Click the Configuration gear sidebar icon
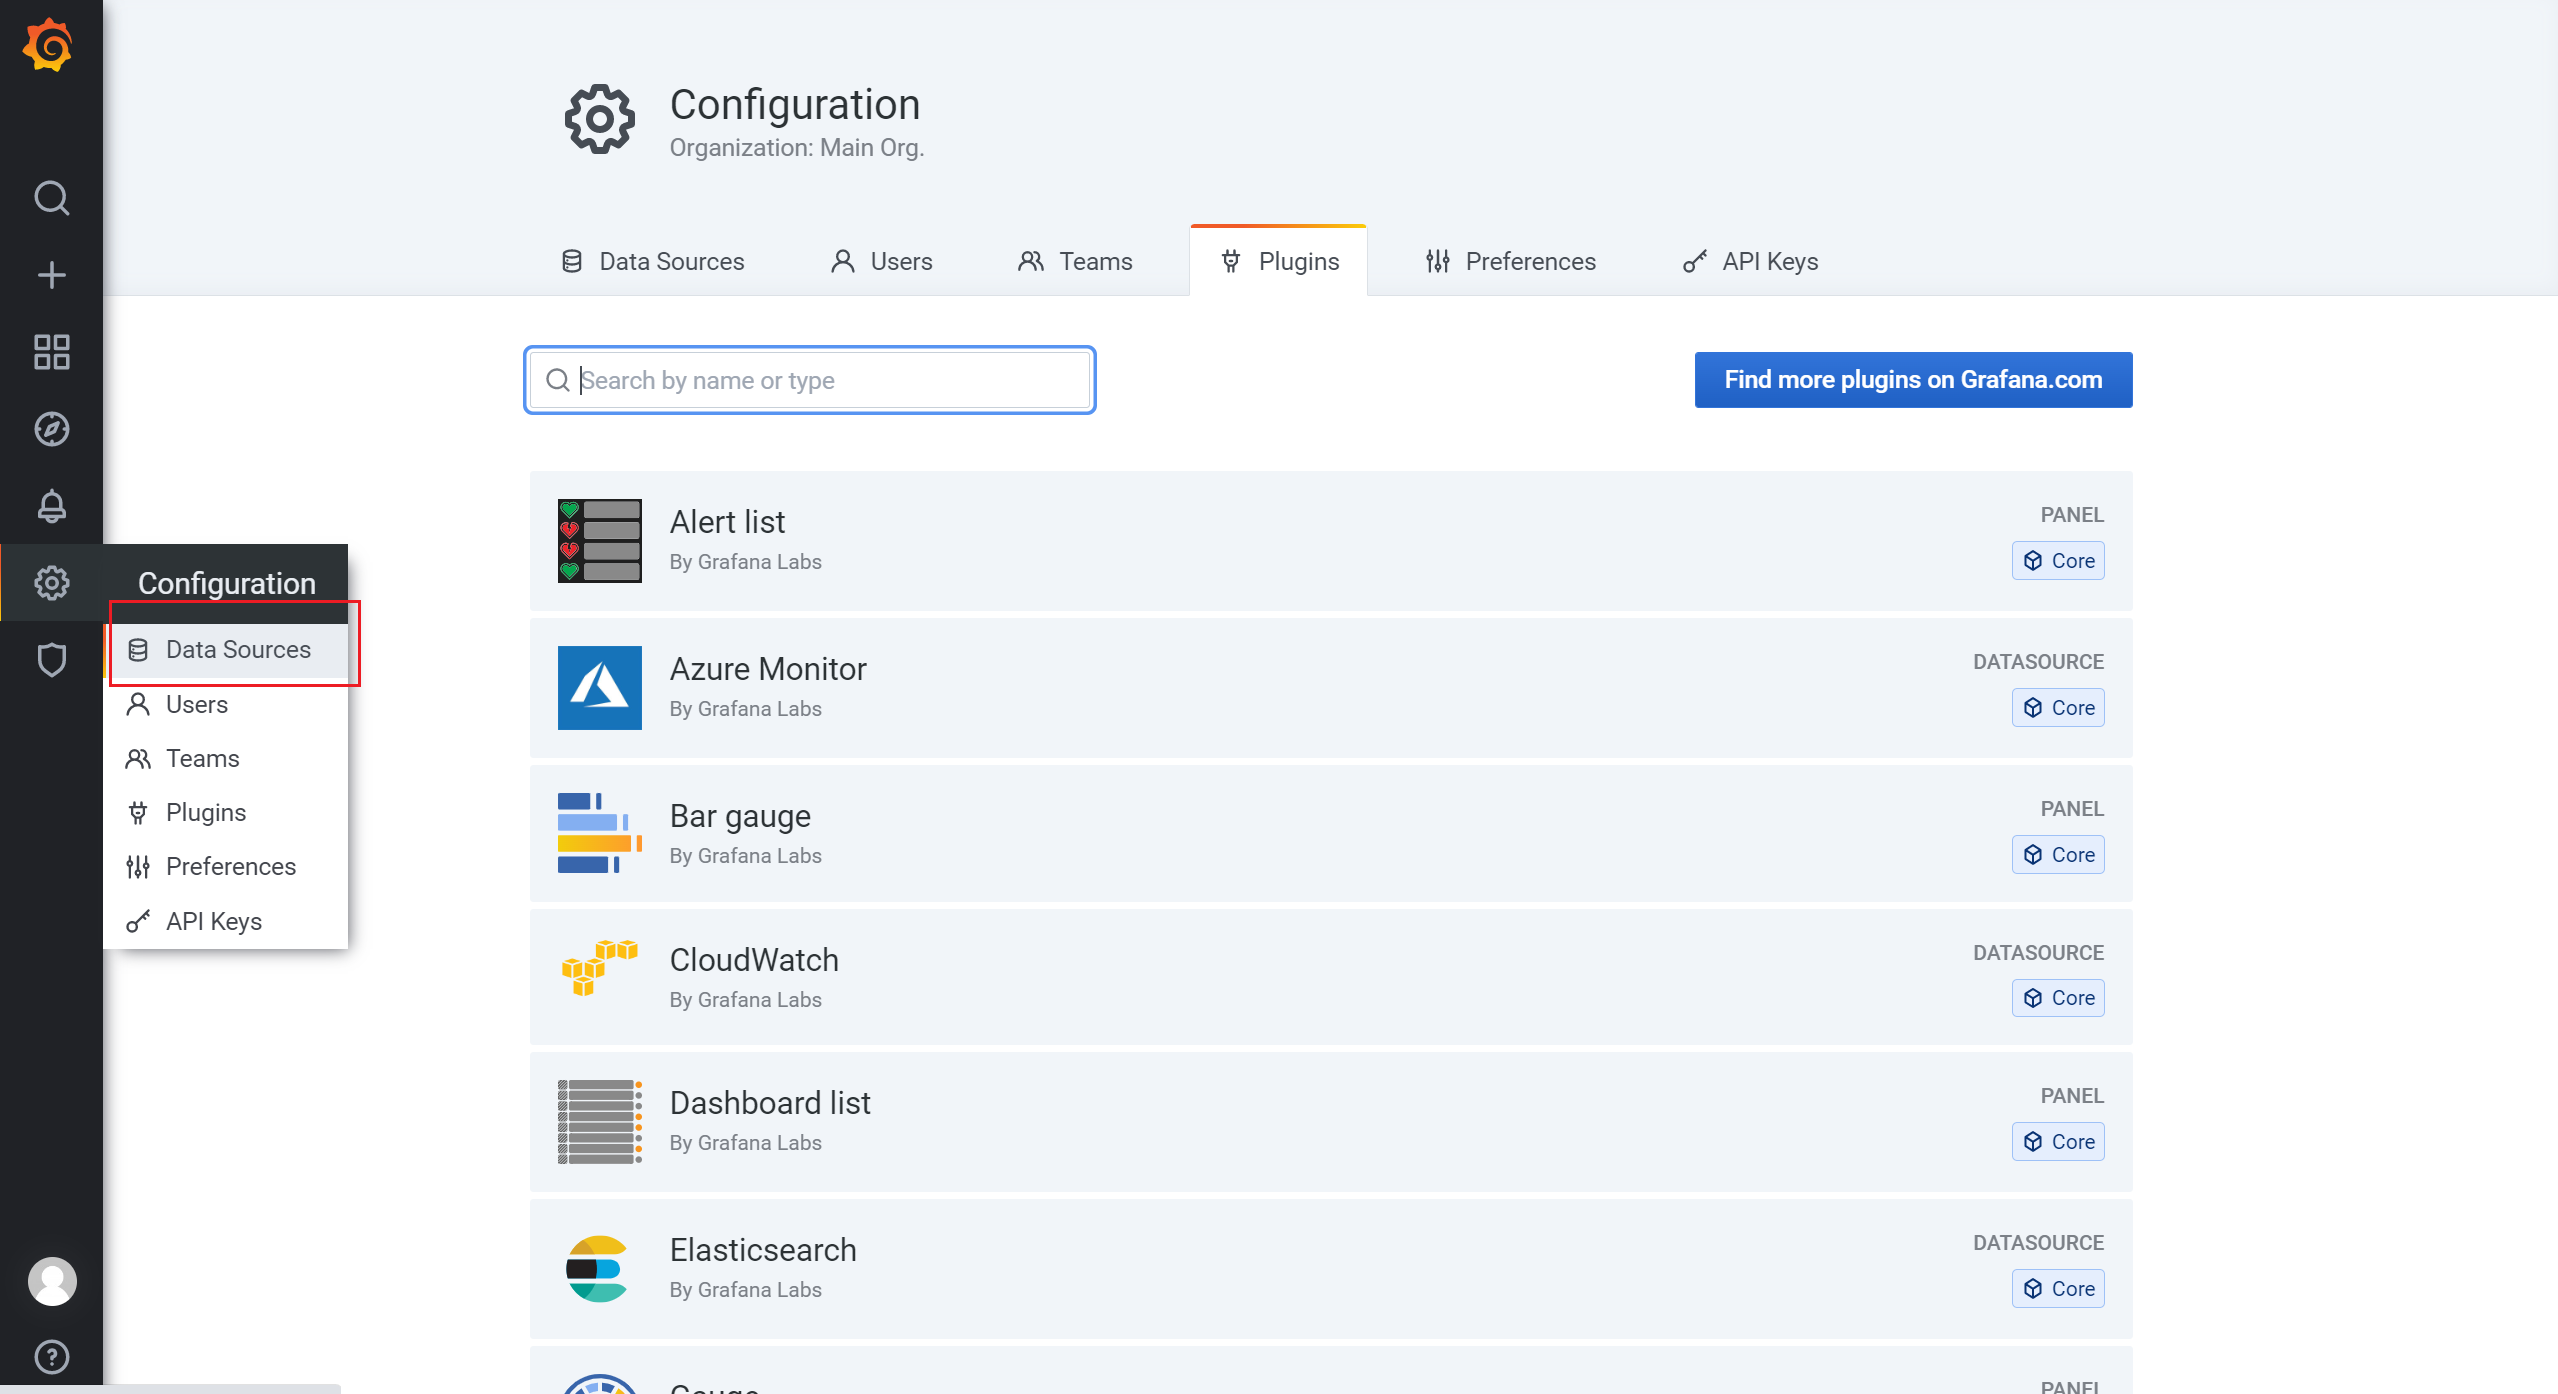 (x=52, y=583)
